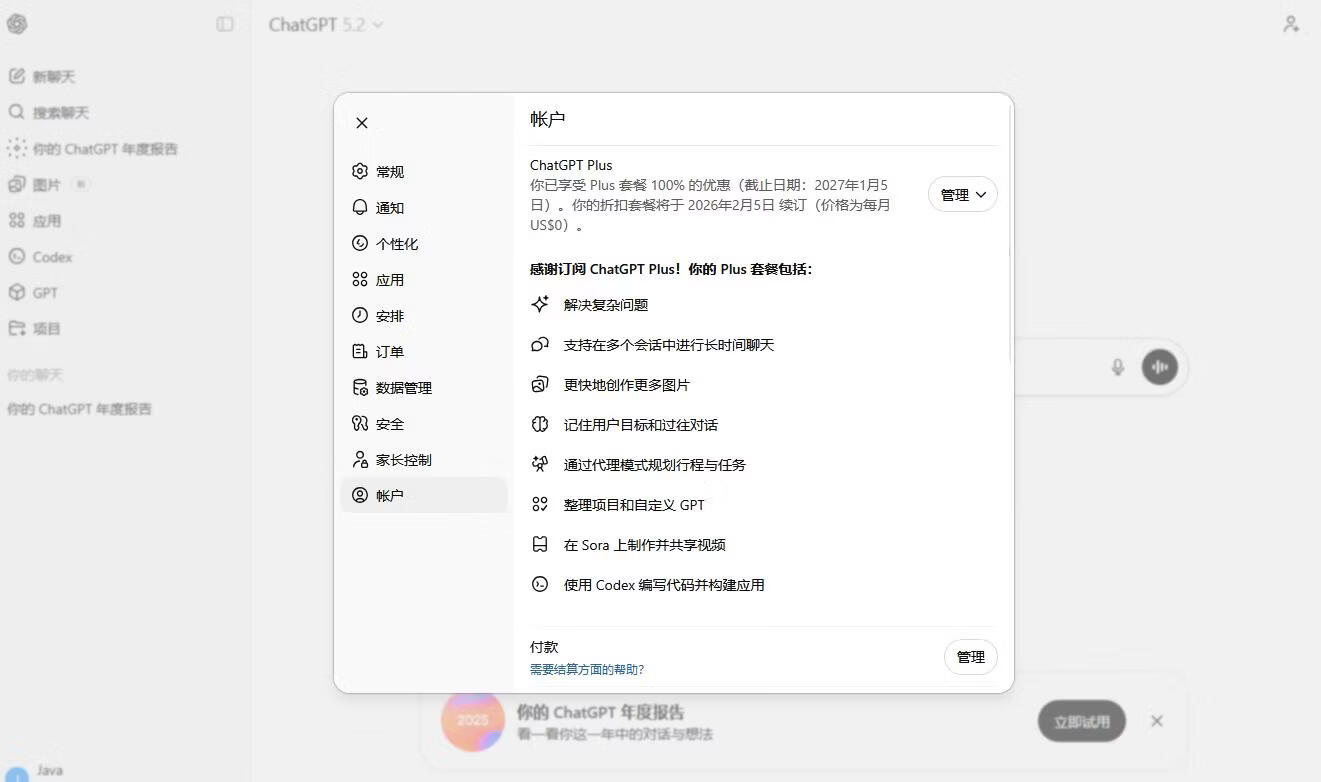The width and height of the screenshot is (1321, 782).
Task: Click the 需要结算方面的帮助 link
Action: point(588,669)
